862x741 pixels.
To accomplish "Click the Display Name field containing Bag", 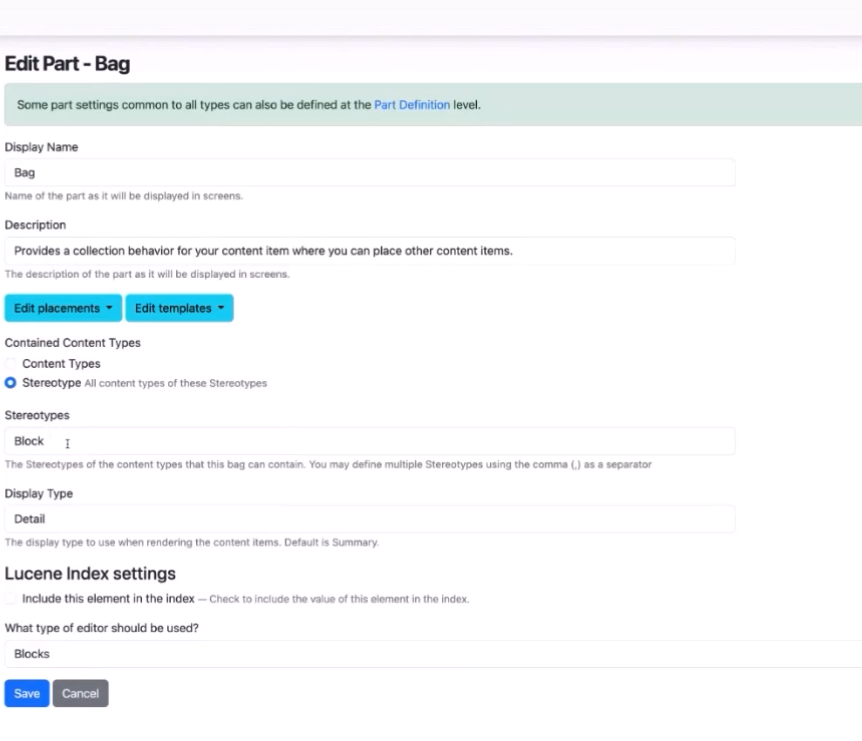I will tap(368, 171).
